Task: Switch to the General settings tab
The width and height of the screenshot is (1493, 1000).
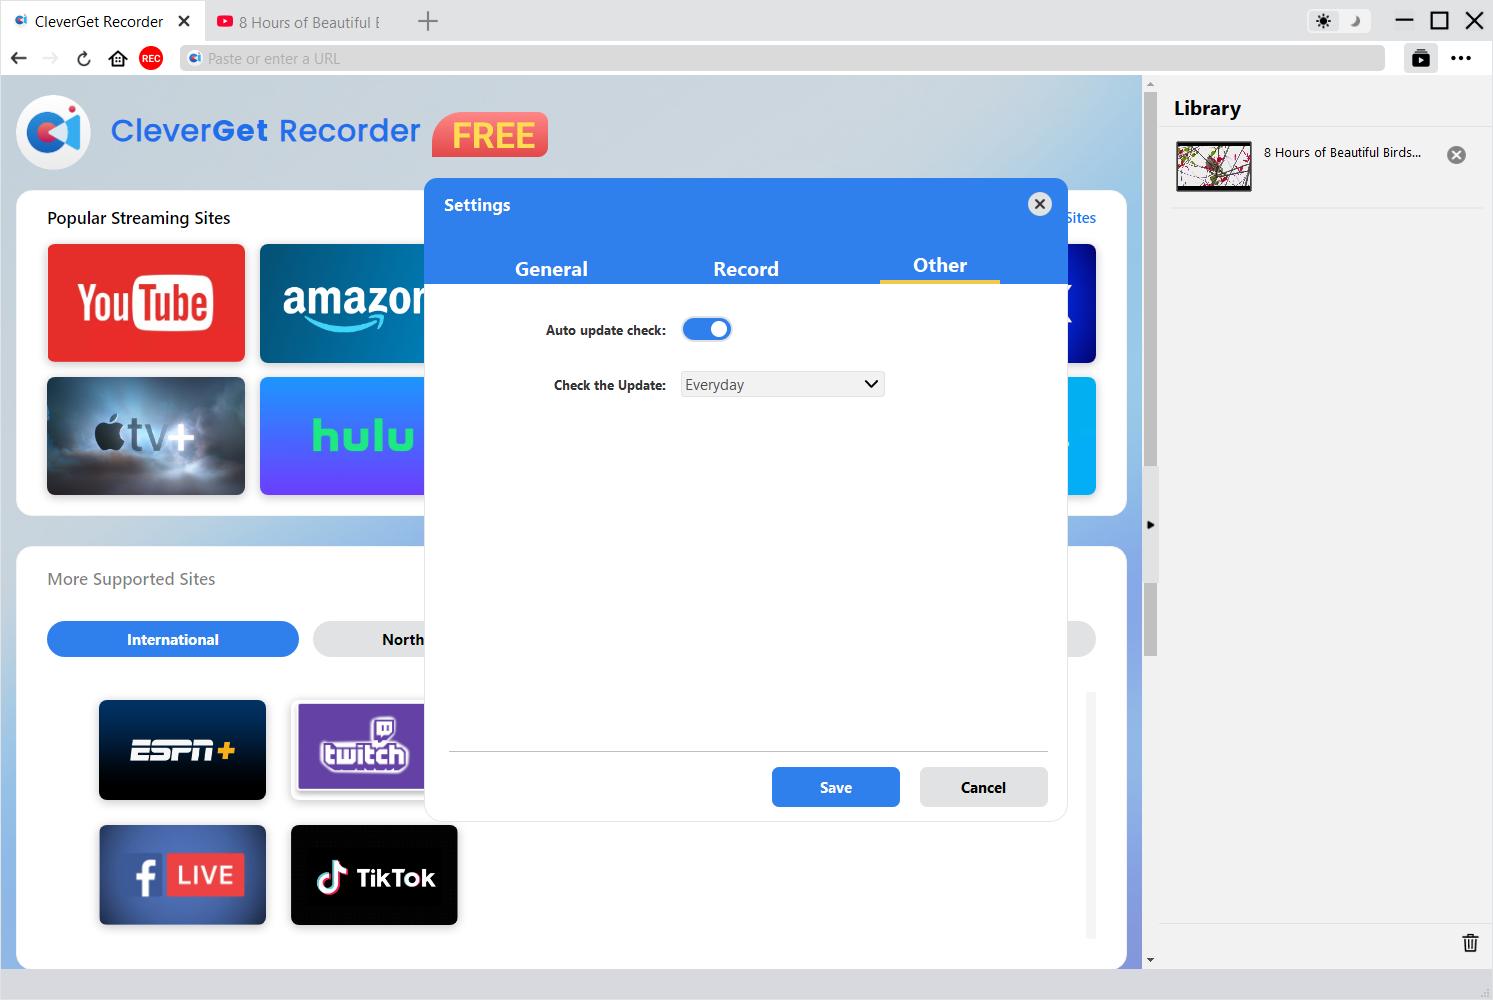Action: pyautogui.click(x=551, y=268)
